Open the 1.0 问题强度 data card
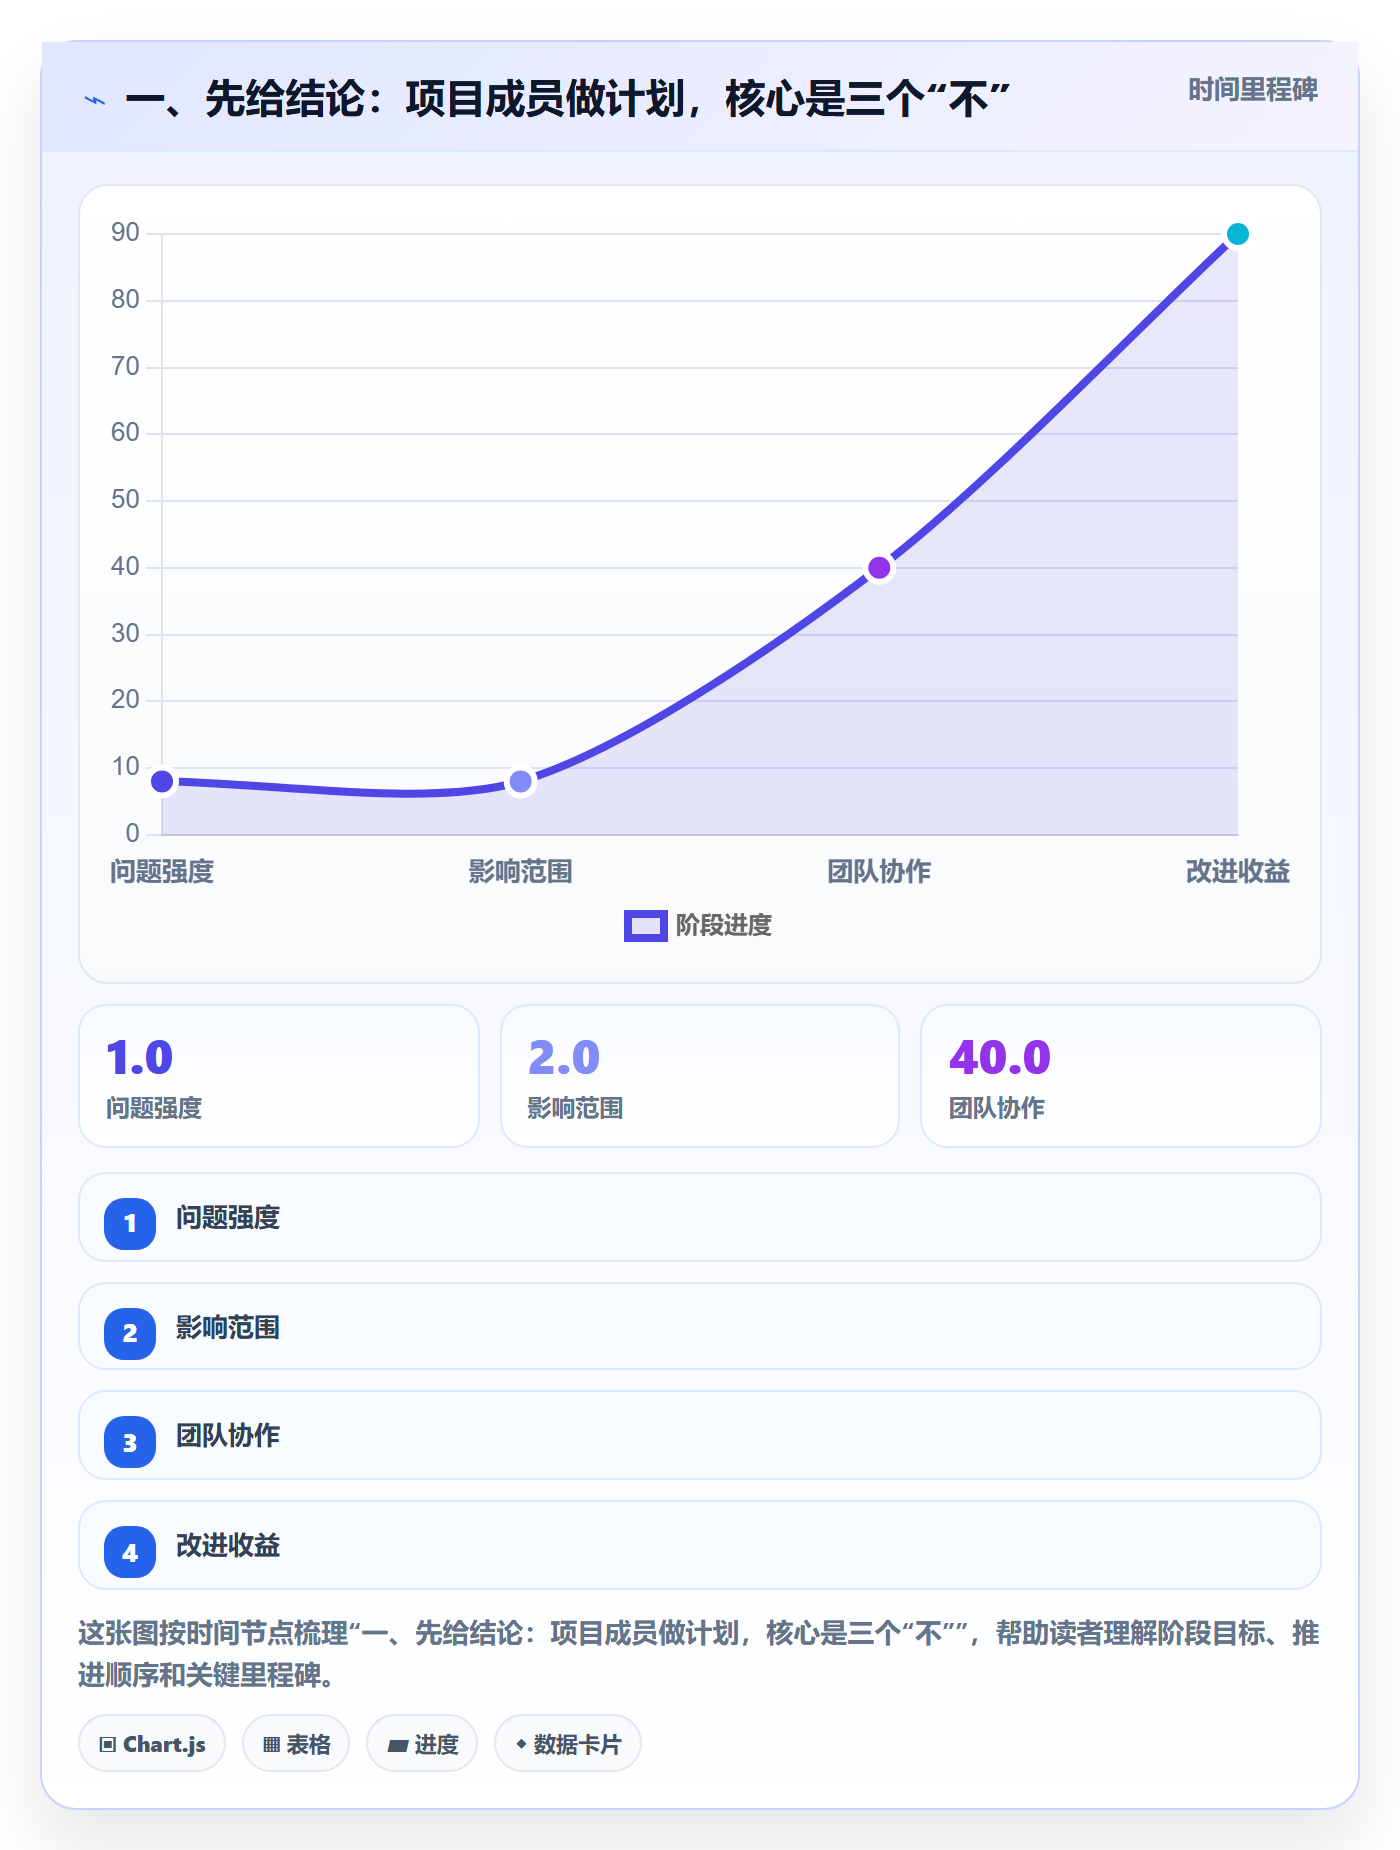Viewport: 1400px width, 1850px height. [279, 1076]
